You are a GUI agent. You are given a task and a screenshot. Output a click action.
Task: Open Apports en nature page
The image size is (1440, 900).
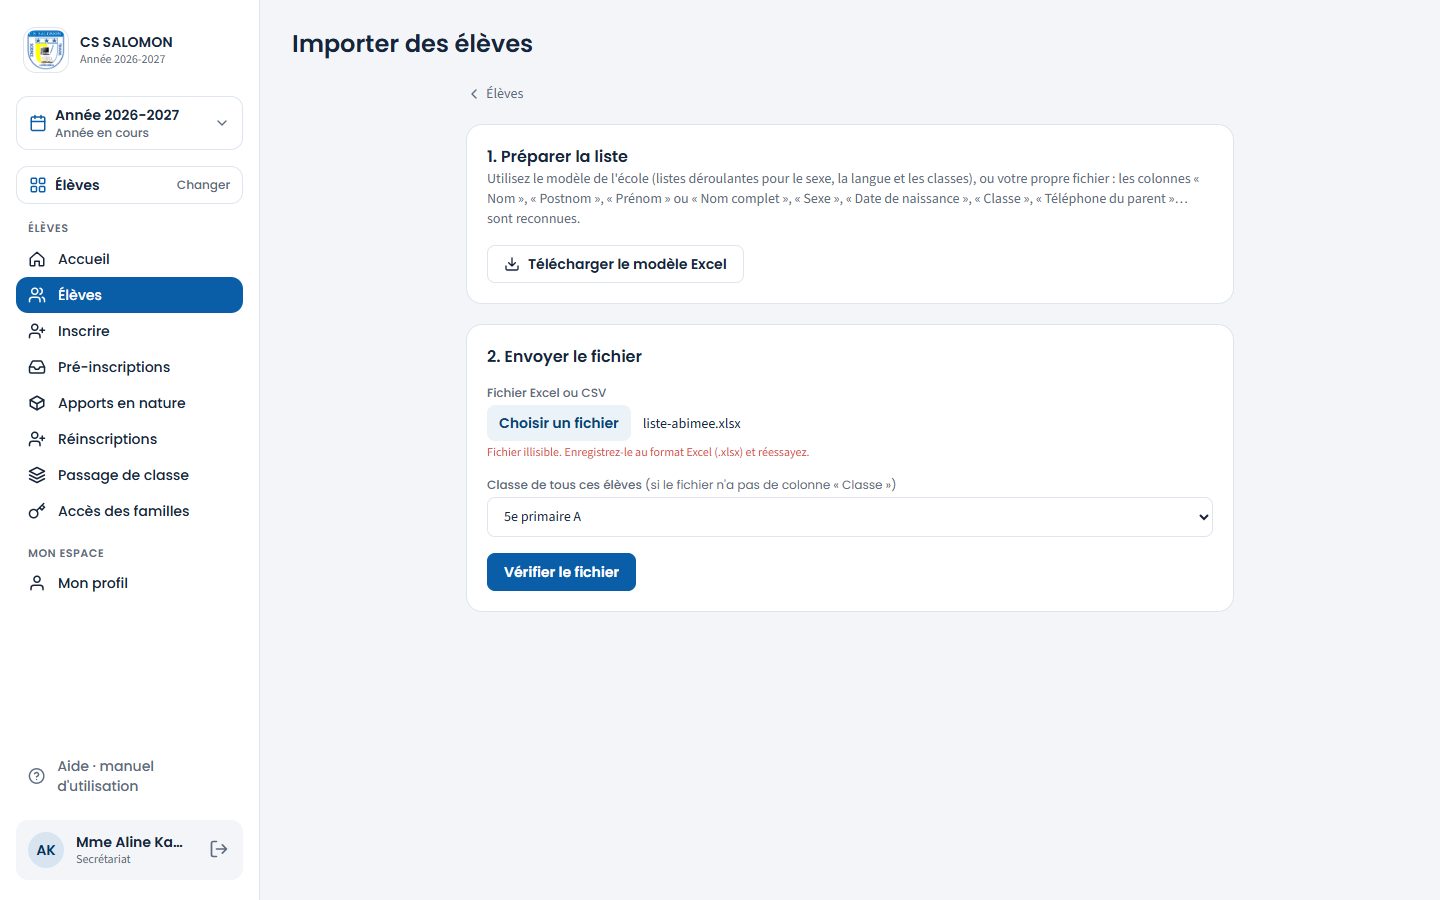[129, 403]
